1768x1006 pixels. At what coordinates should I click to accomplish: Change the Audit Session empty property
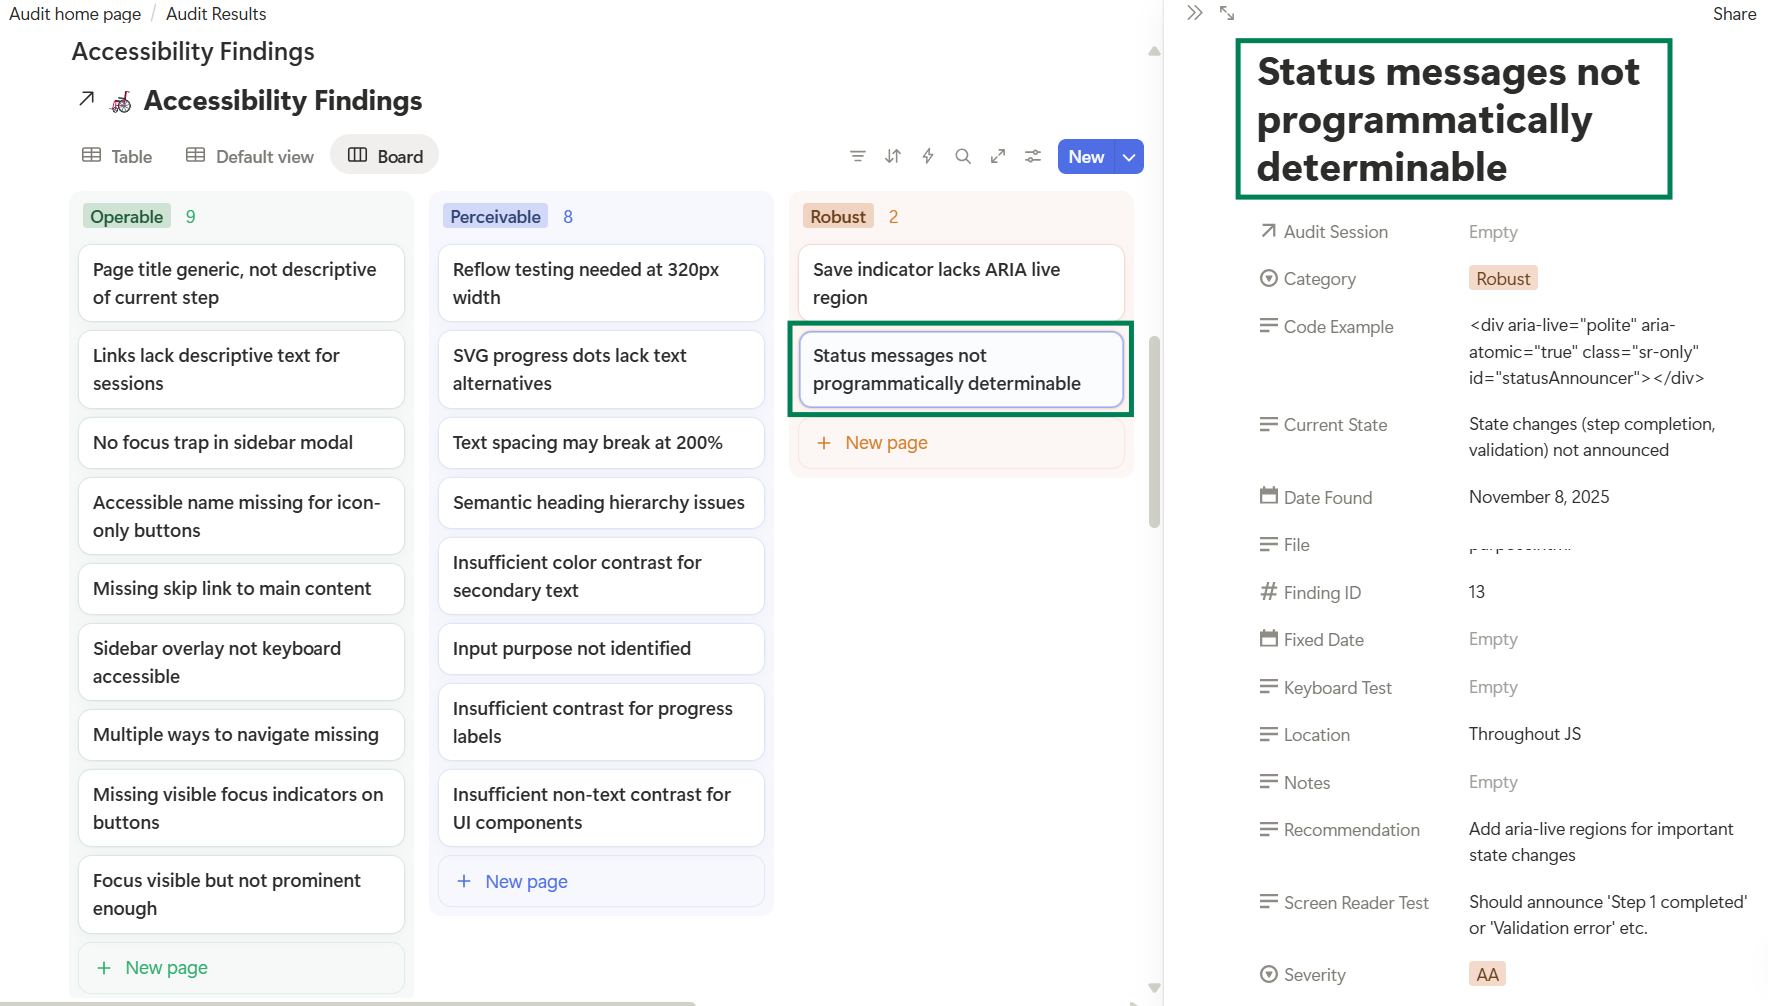click(1493, 231)
